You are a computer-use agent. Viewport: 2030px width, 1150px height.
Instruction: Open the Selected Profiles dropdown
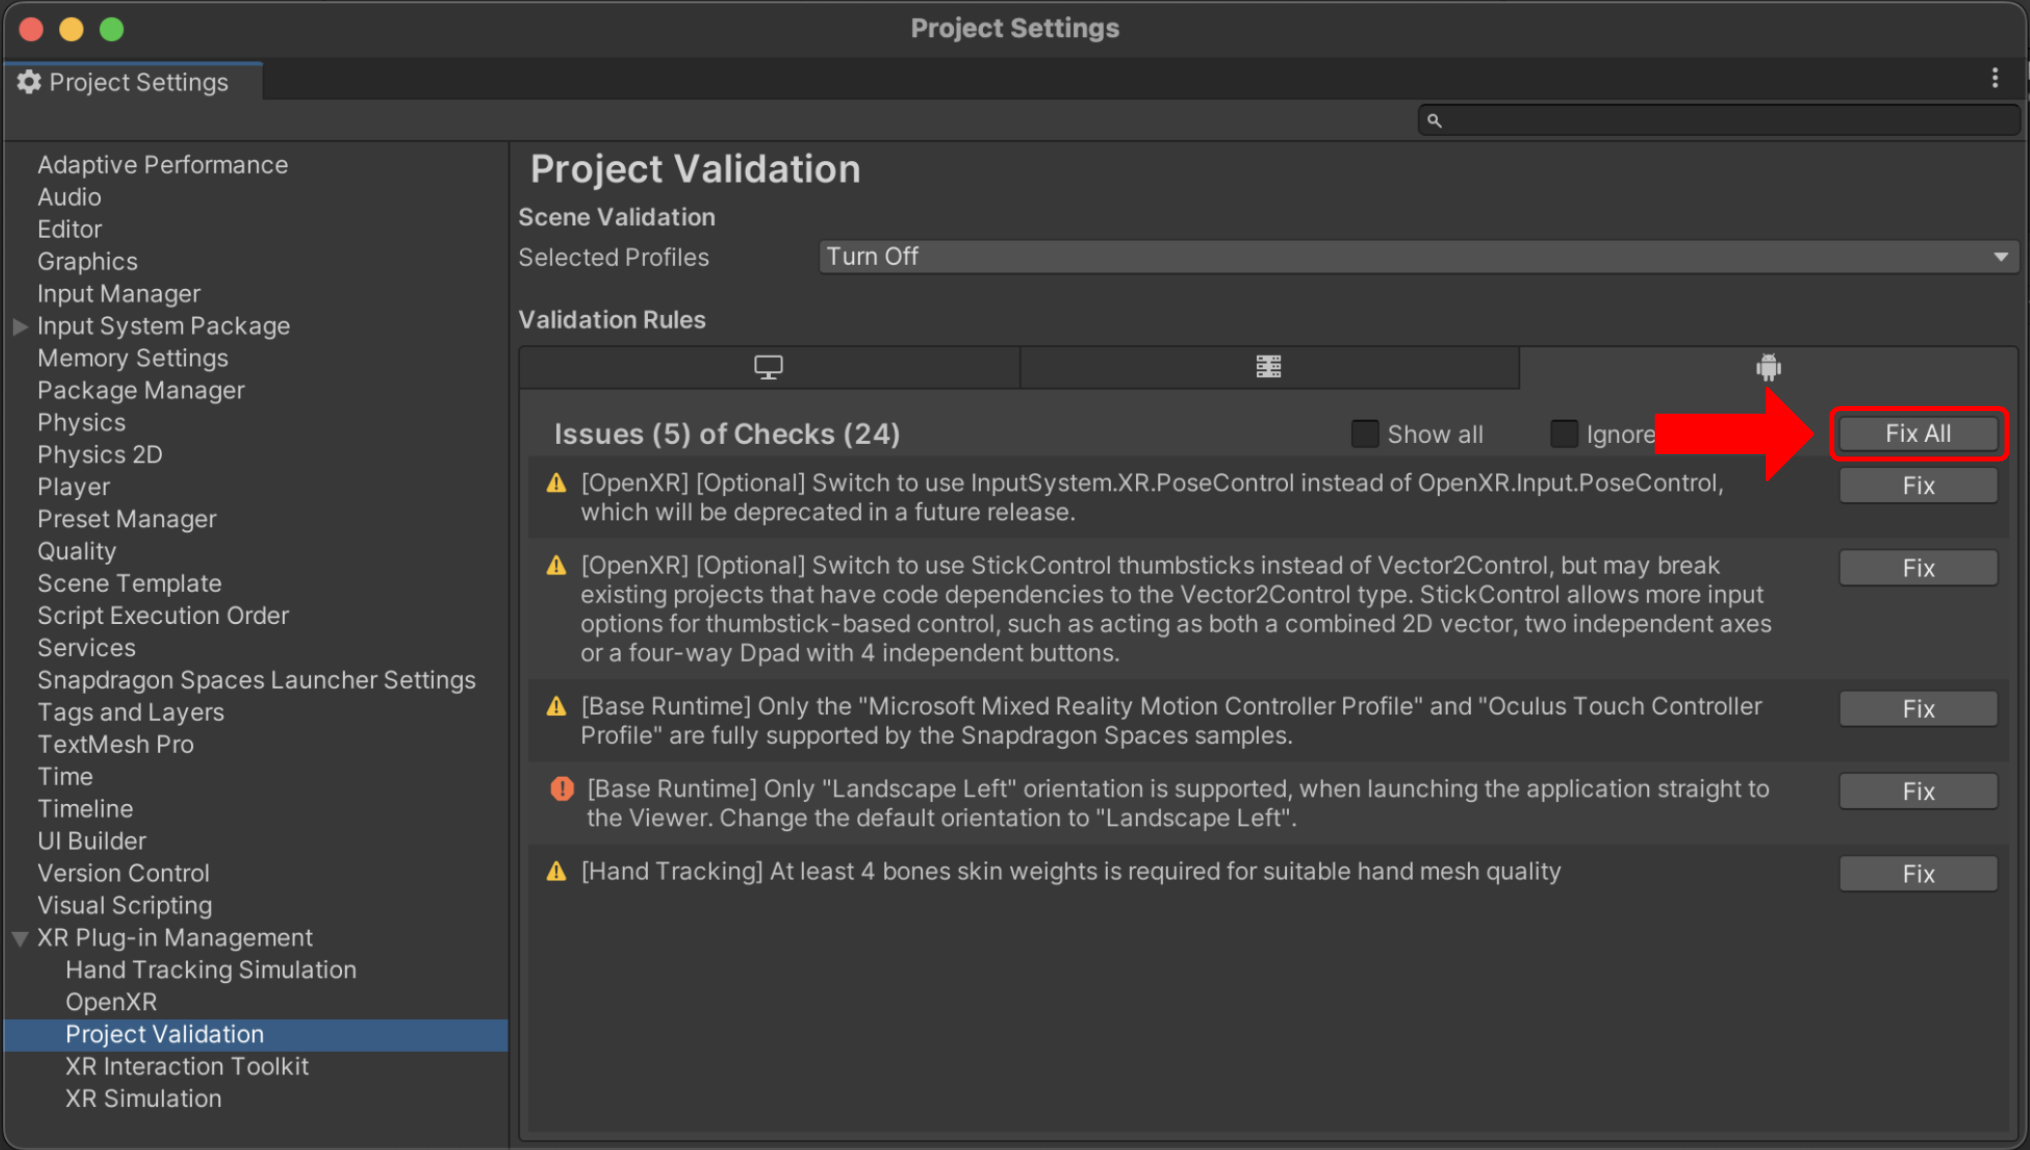pos(1418,257)
